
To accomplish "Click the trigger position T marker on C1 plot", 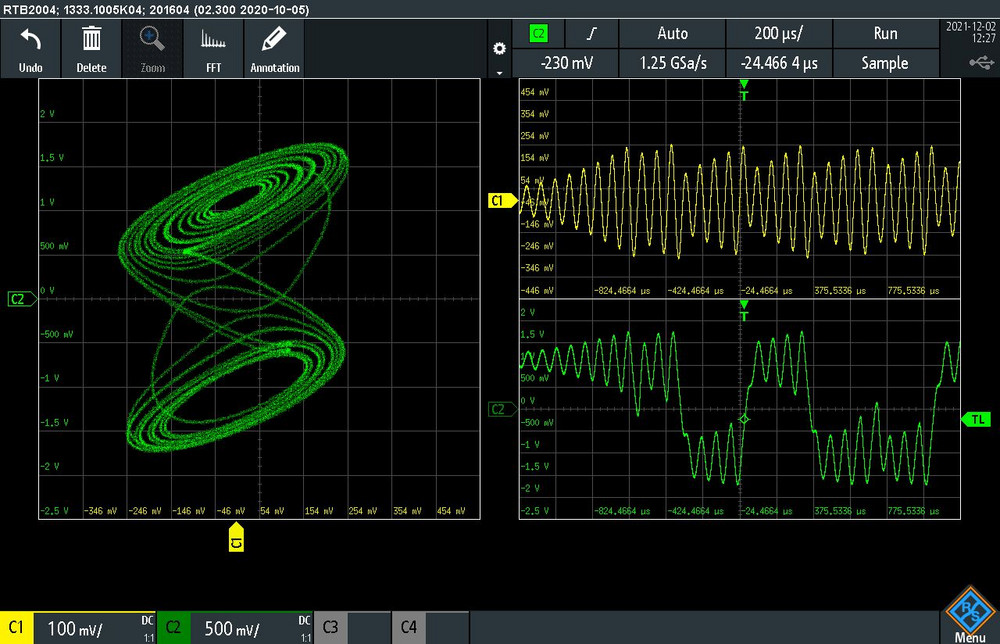I will (744, 90).
